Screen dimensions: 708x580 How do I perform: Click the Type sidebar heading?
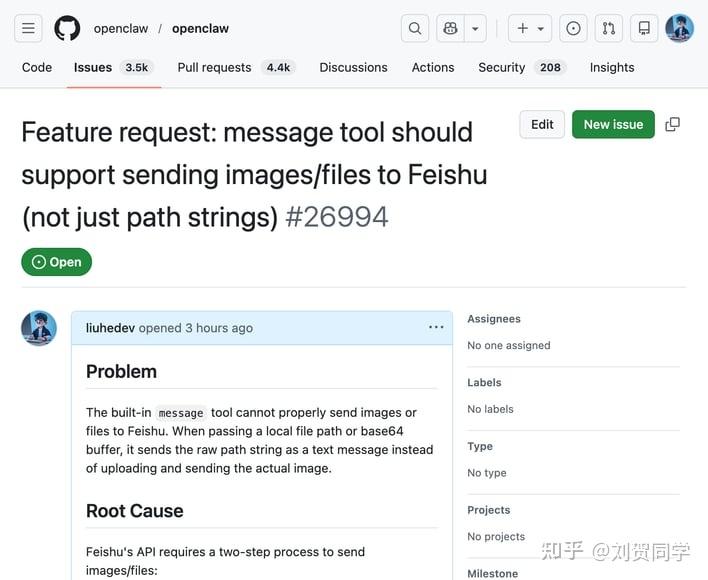480,446
